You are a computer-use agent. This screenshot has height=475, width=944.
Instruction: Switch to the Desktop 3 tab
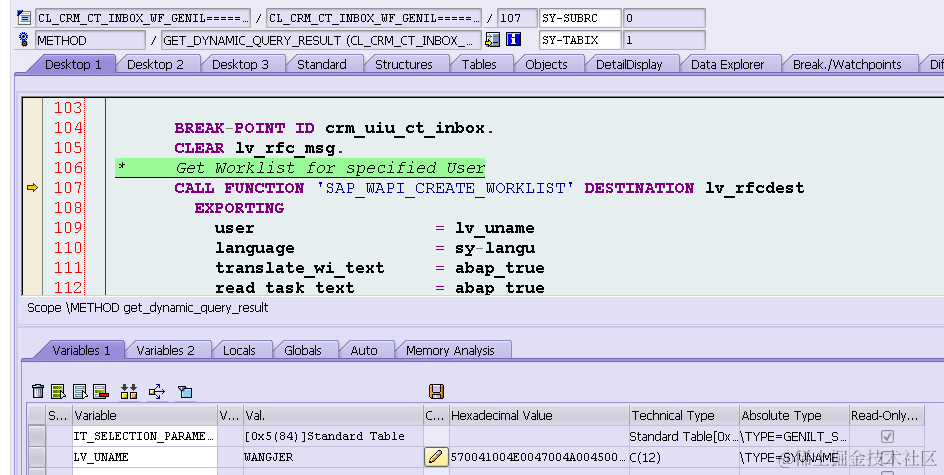coord(240,64)
